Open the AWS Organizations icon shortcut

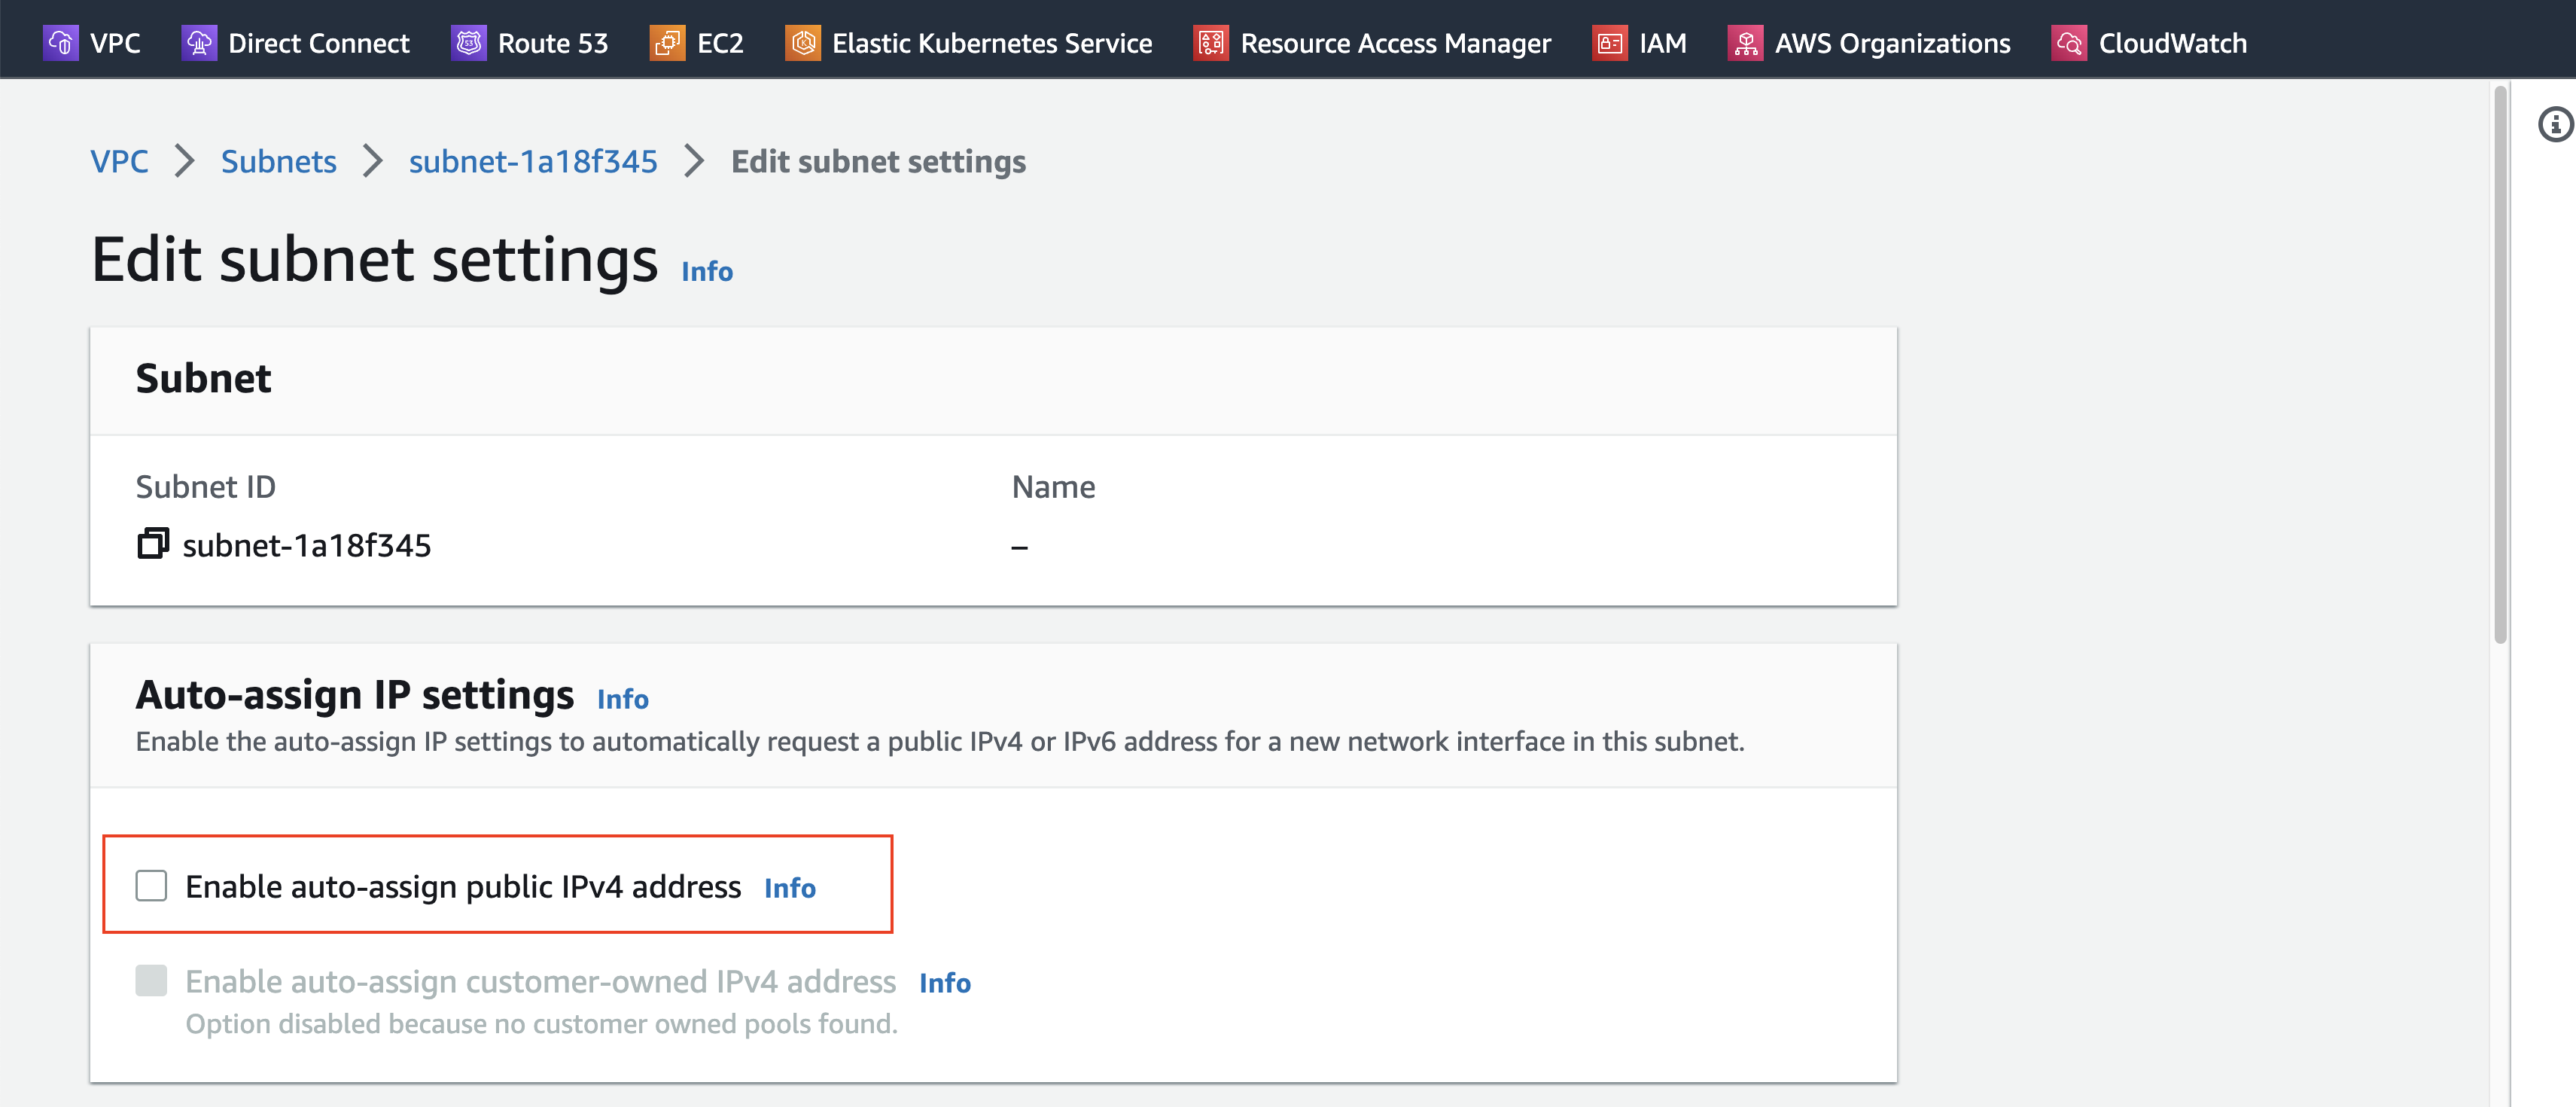(x=1745, y=43)
